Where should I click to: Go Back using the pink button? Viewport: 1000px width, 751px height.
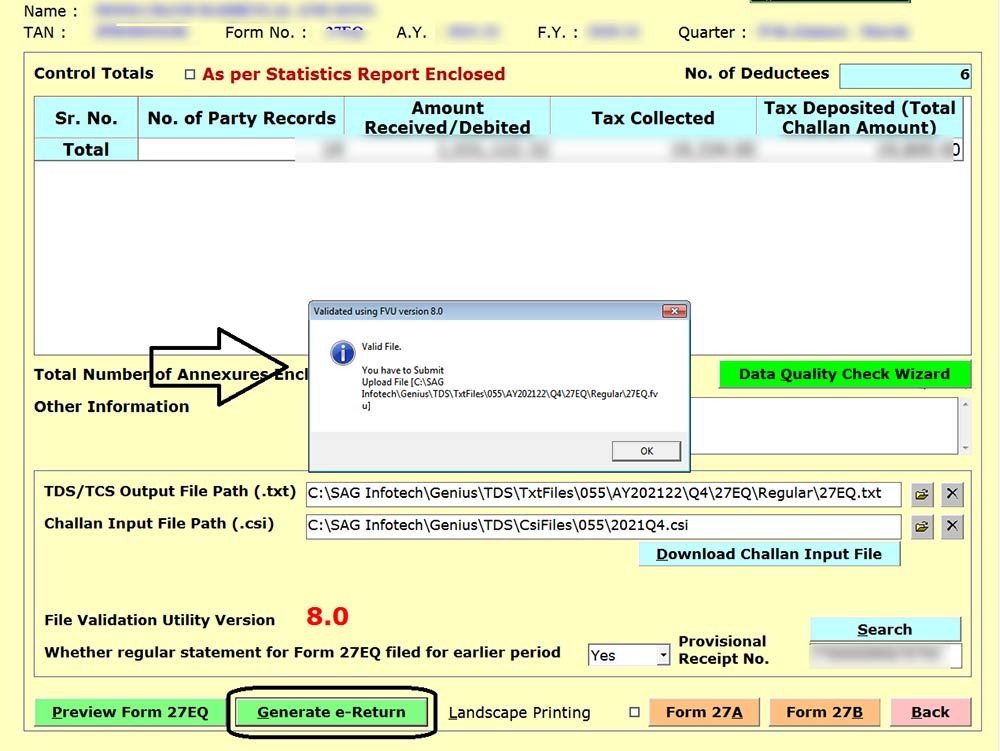[x=930, y=712]
